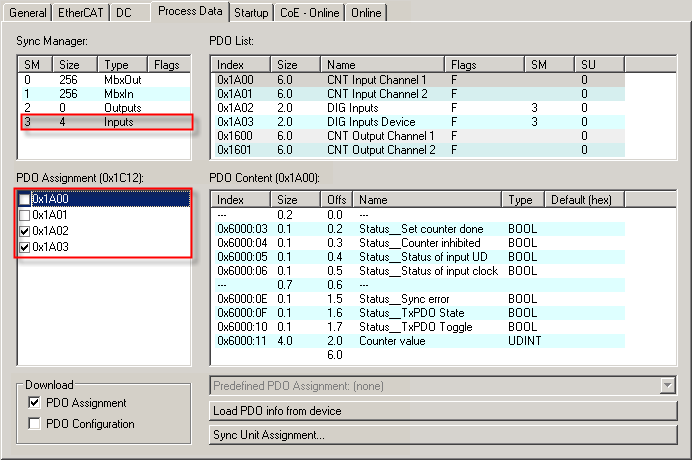Select PDO row CNT Input Channel 2
Viewport: 692px width, 460px height.
(418, 94)
